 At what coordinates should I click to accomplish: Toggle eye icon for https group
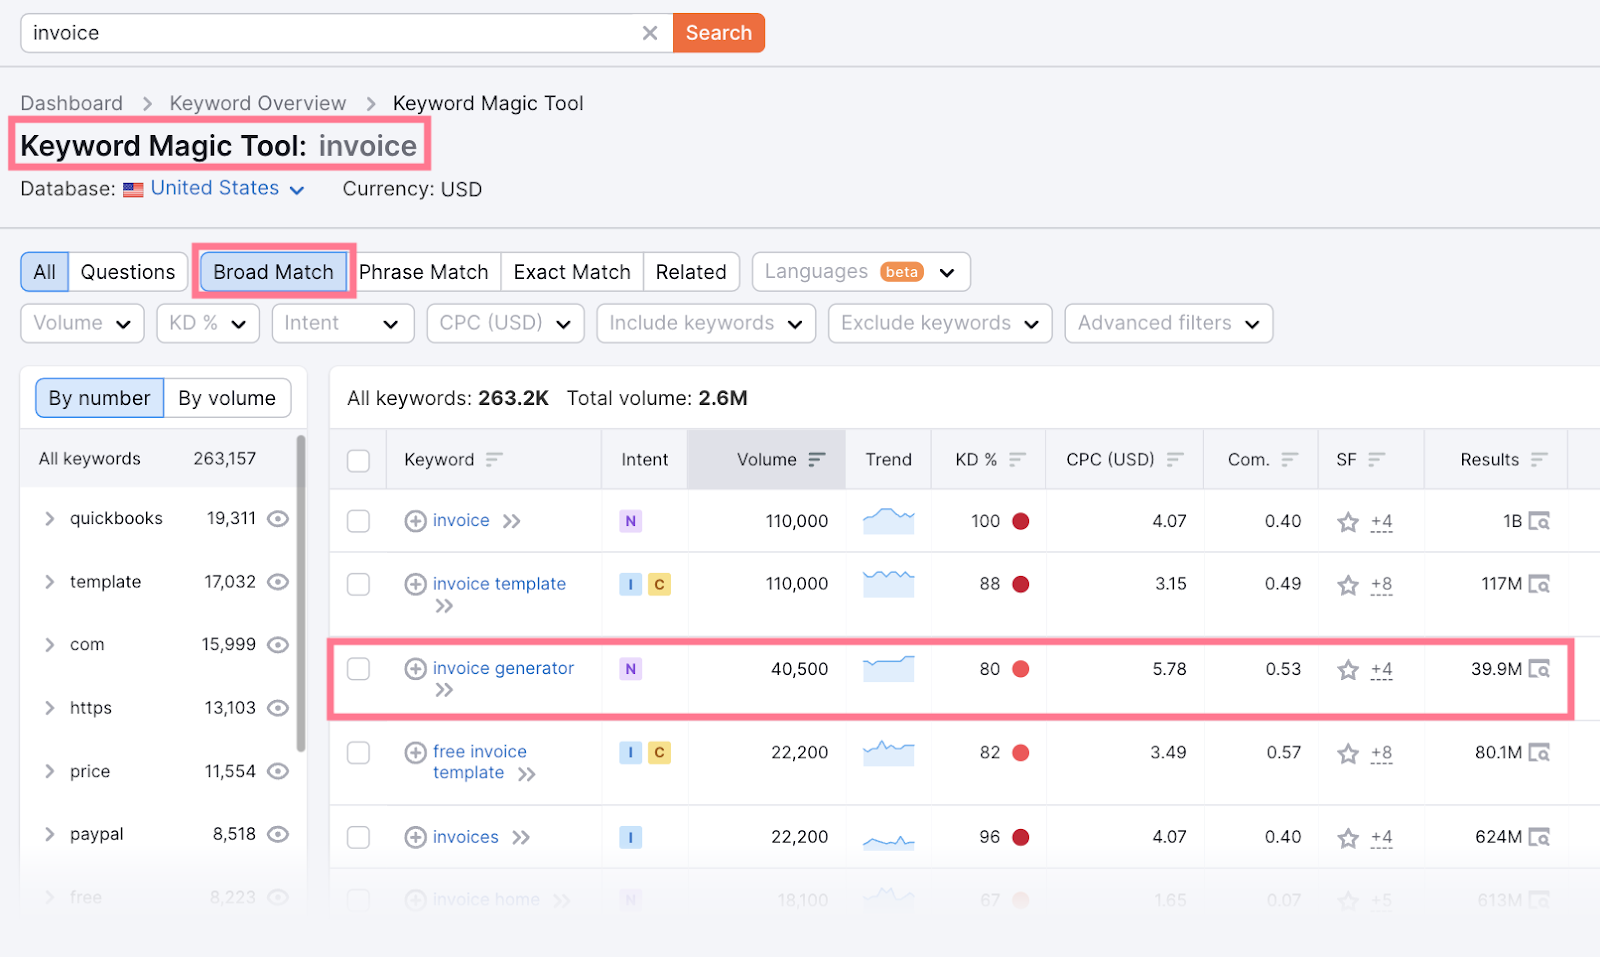(278, 708)
